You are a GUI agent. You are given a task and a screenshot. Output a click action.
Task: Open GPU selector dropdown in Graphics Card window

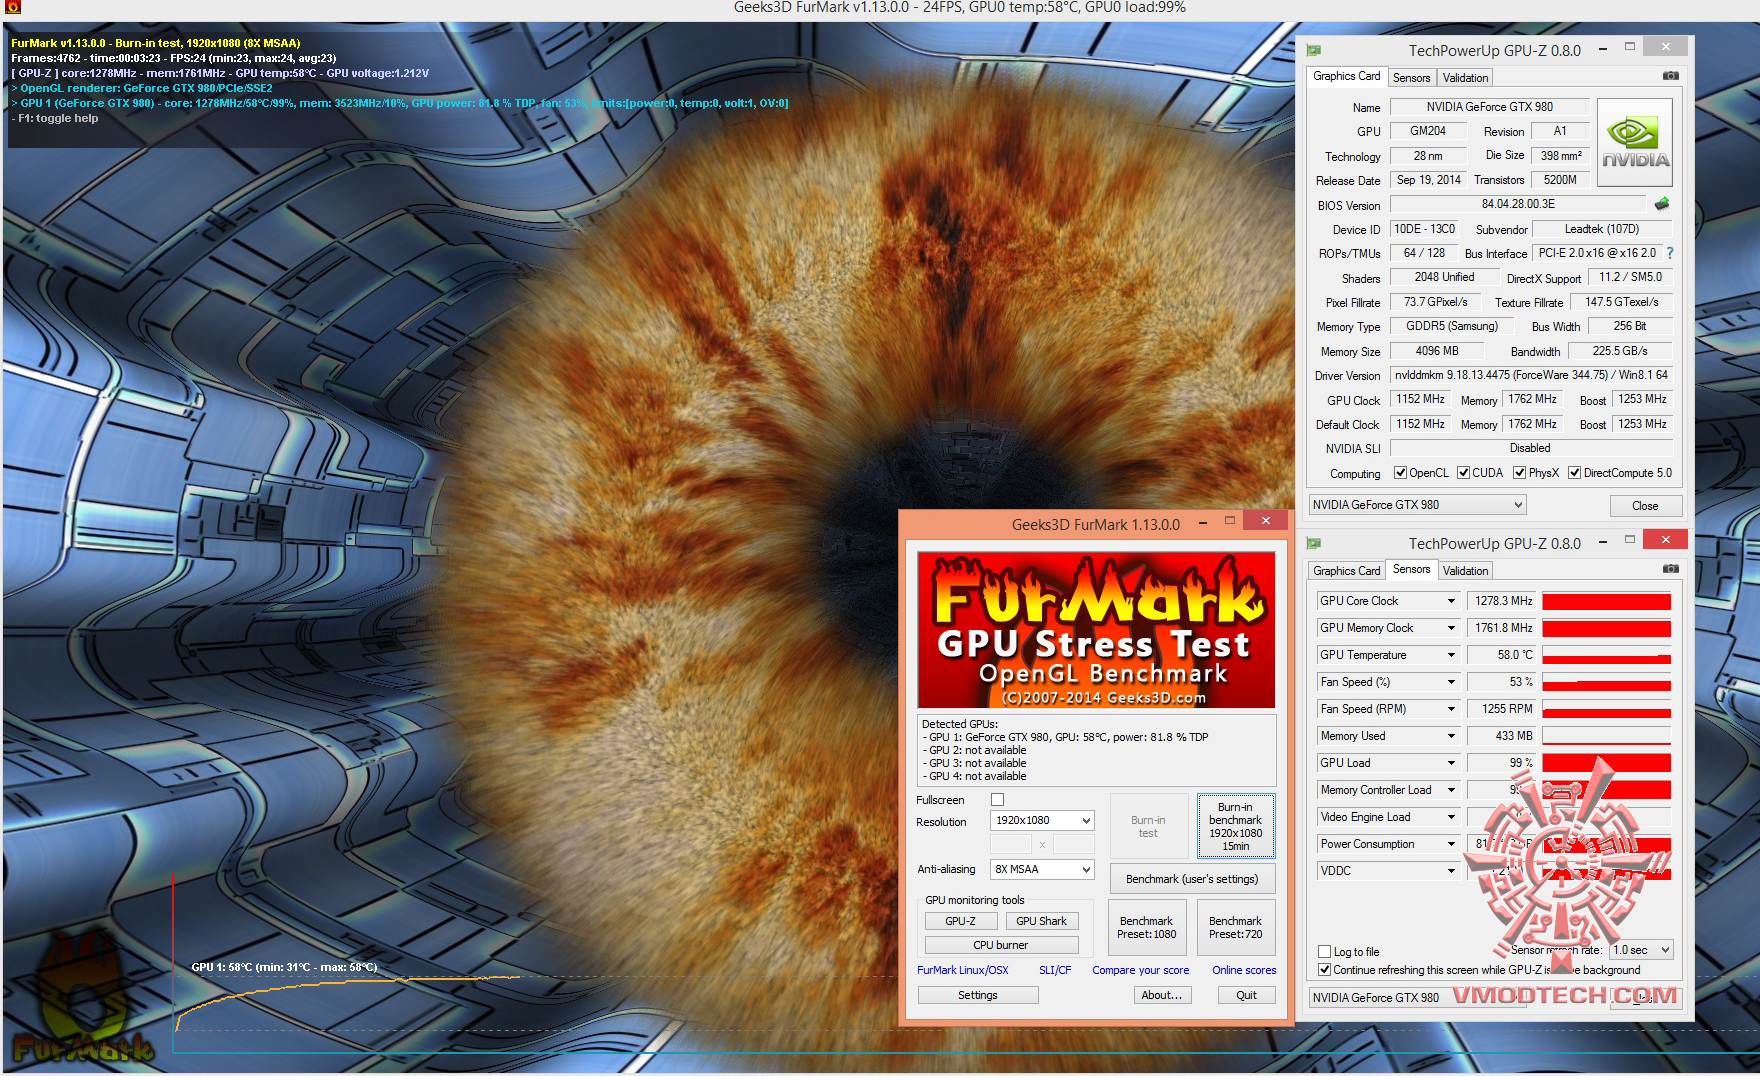(x=1417, y=505)
